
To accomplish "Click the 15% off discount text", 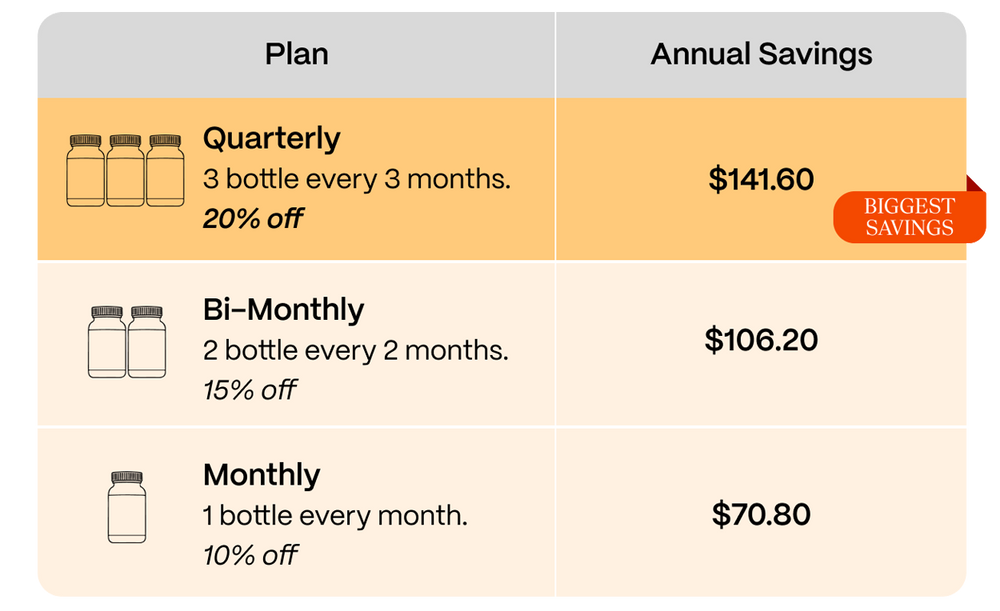I will click(x=249, y=389).
